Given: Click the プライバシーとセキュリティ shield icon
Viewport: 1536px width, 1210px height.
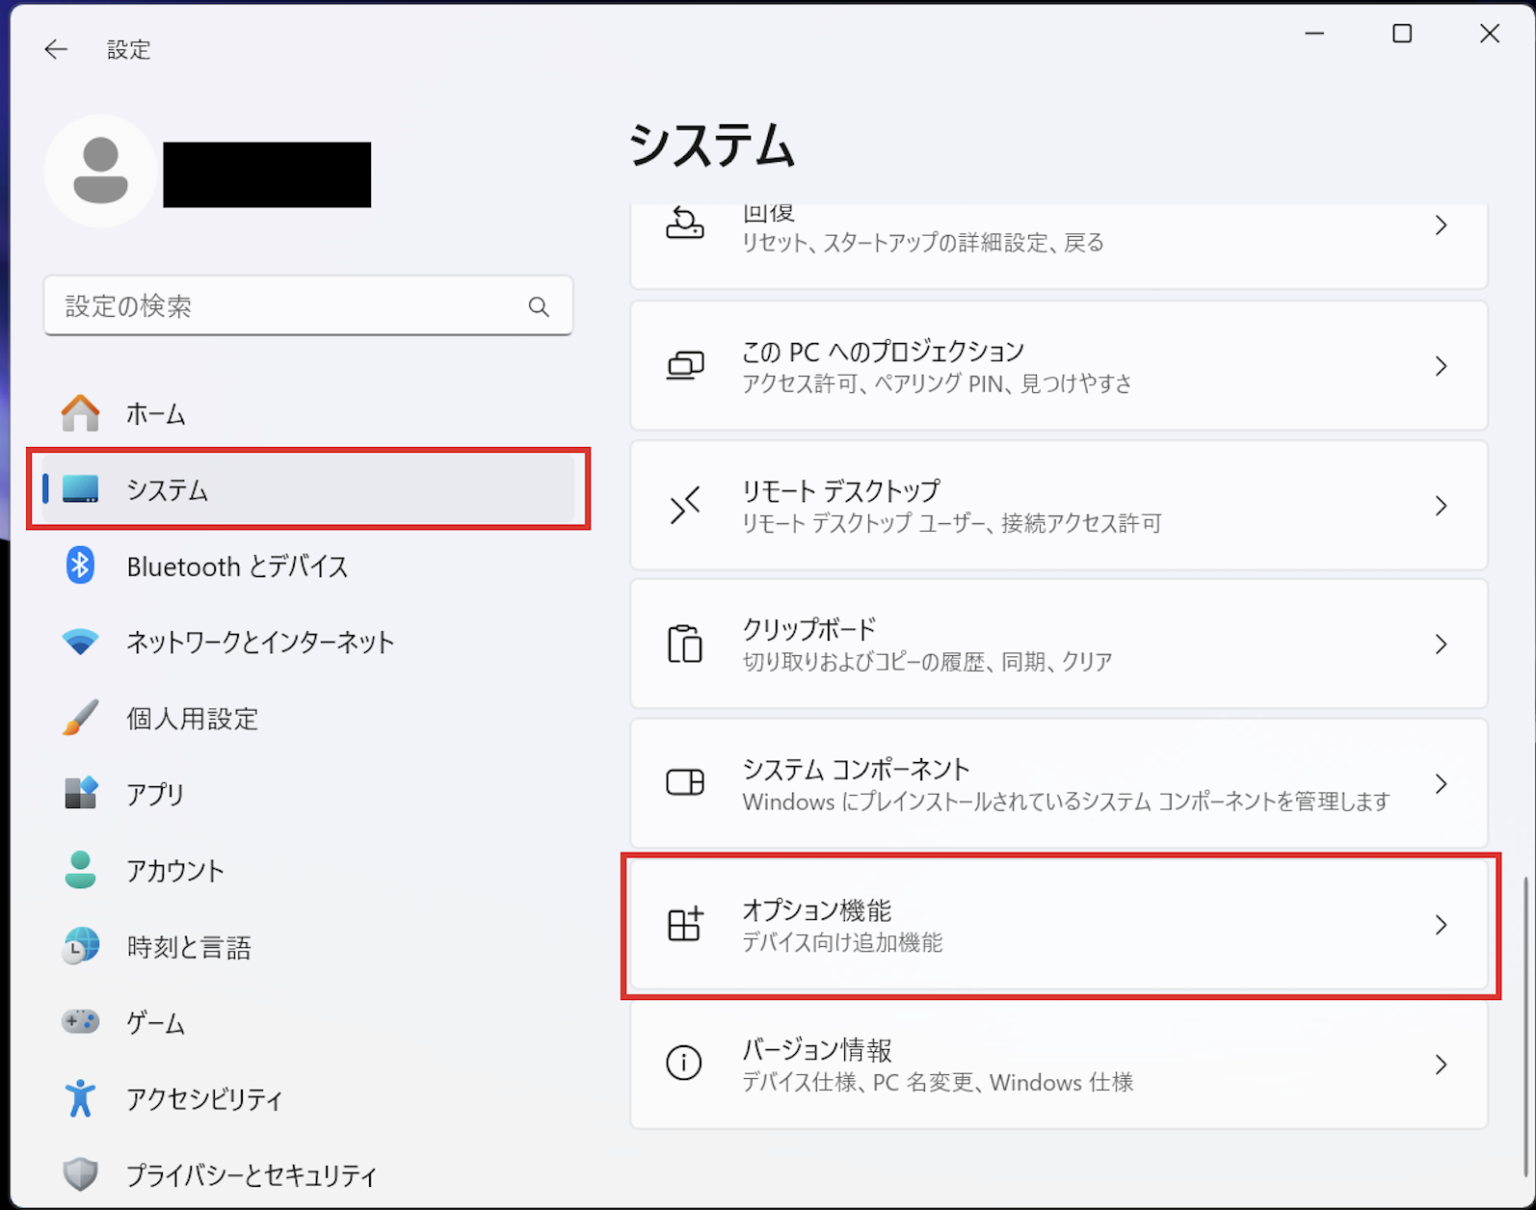Looking at the screenshot, I should coord(80,1174).
